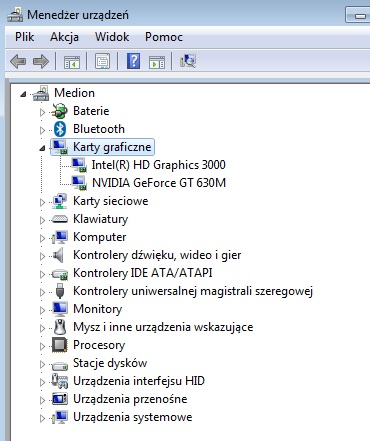The image size is (370, 441).
Task: Click the Forward arrow toolbar icon
Action: [41, 61]
